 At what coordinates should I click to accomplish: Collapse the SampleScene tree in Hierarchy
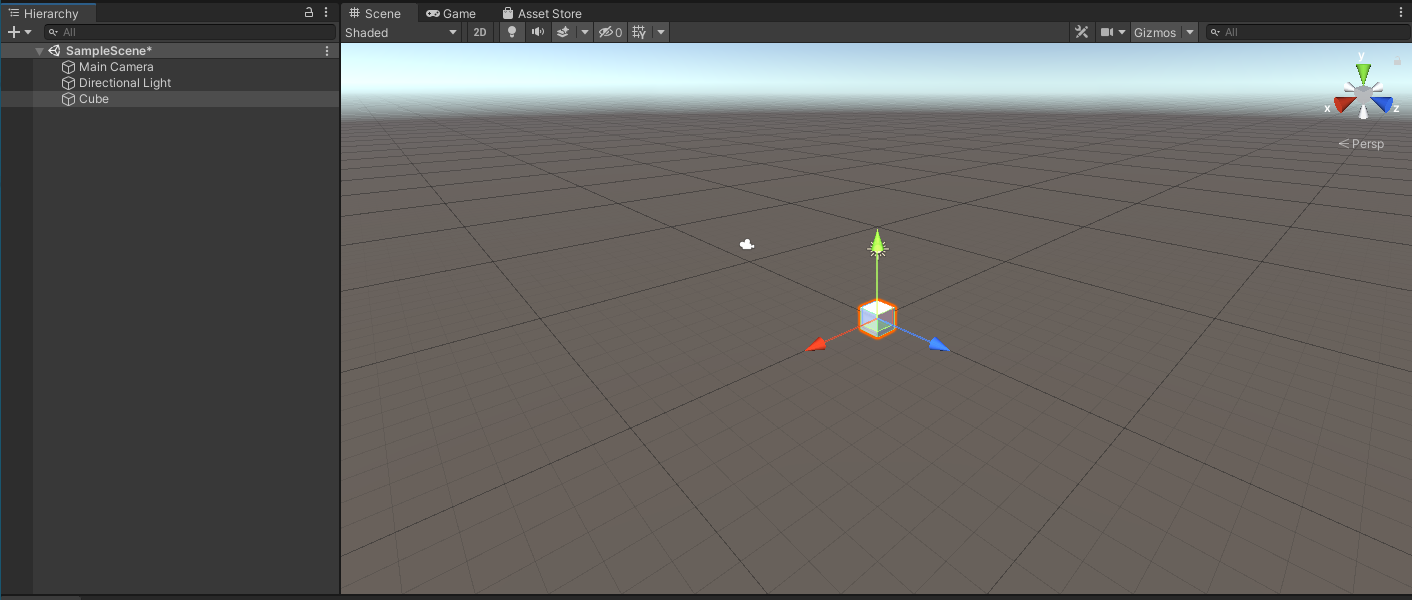tap(39, 51)
